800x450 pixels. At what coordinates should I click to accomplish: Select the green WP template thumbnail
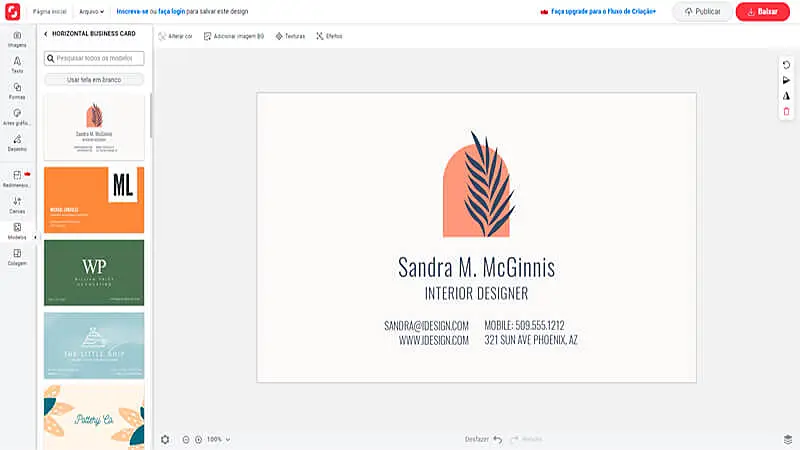coord(94,272)
